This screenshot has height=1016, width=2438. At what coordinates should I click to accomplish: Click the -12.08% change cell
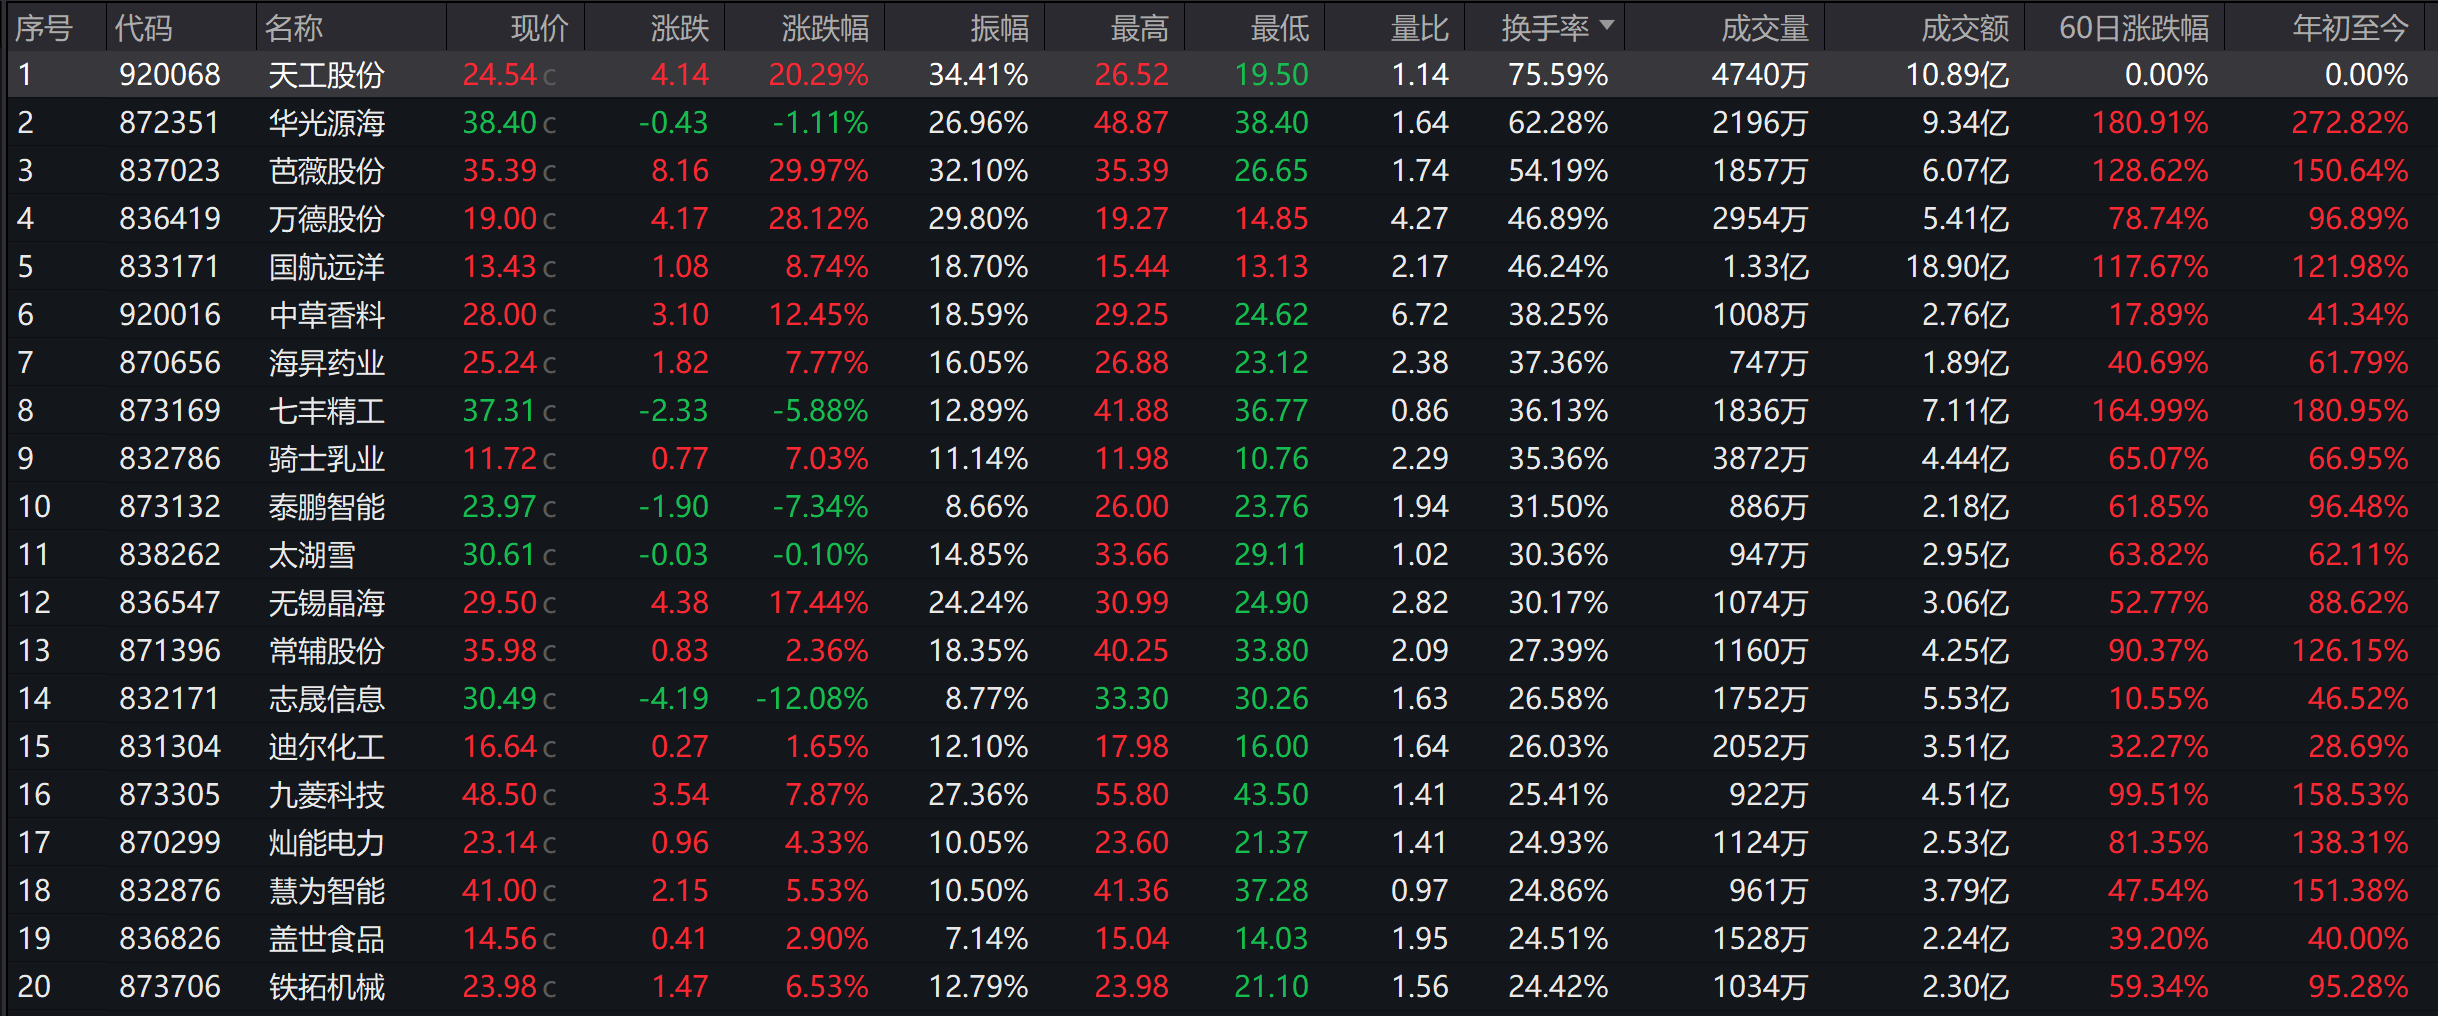[x=812, y=699]
